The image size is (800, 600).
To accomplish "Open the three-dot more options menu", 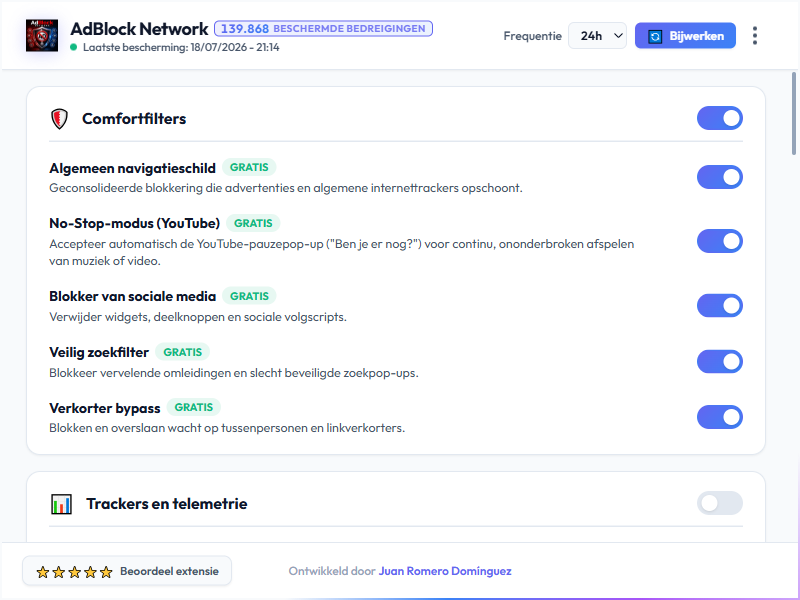I will click(755, 36).
